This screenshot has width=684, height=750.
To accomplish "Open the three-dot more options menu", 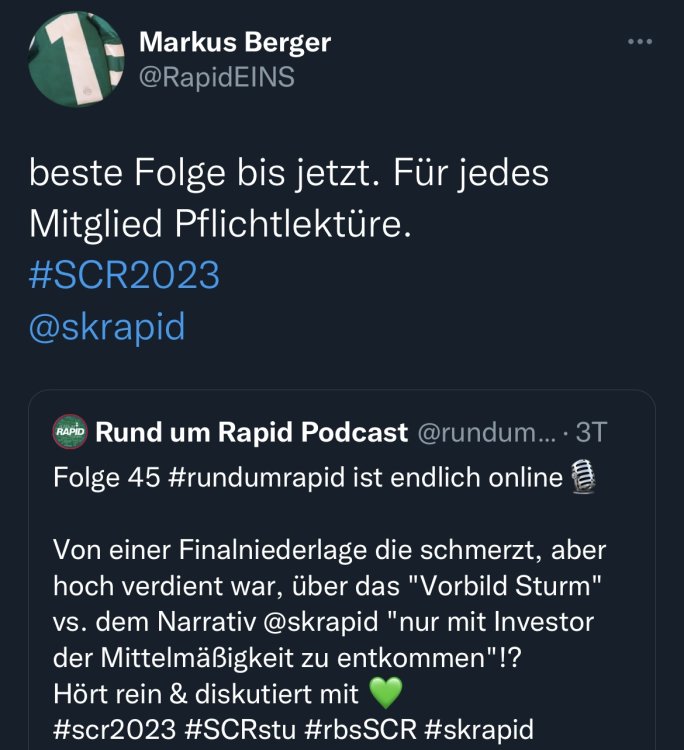I will coord(639,42).
